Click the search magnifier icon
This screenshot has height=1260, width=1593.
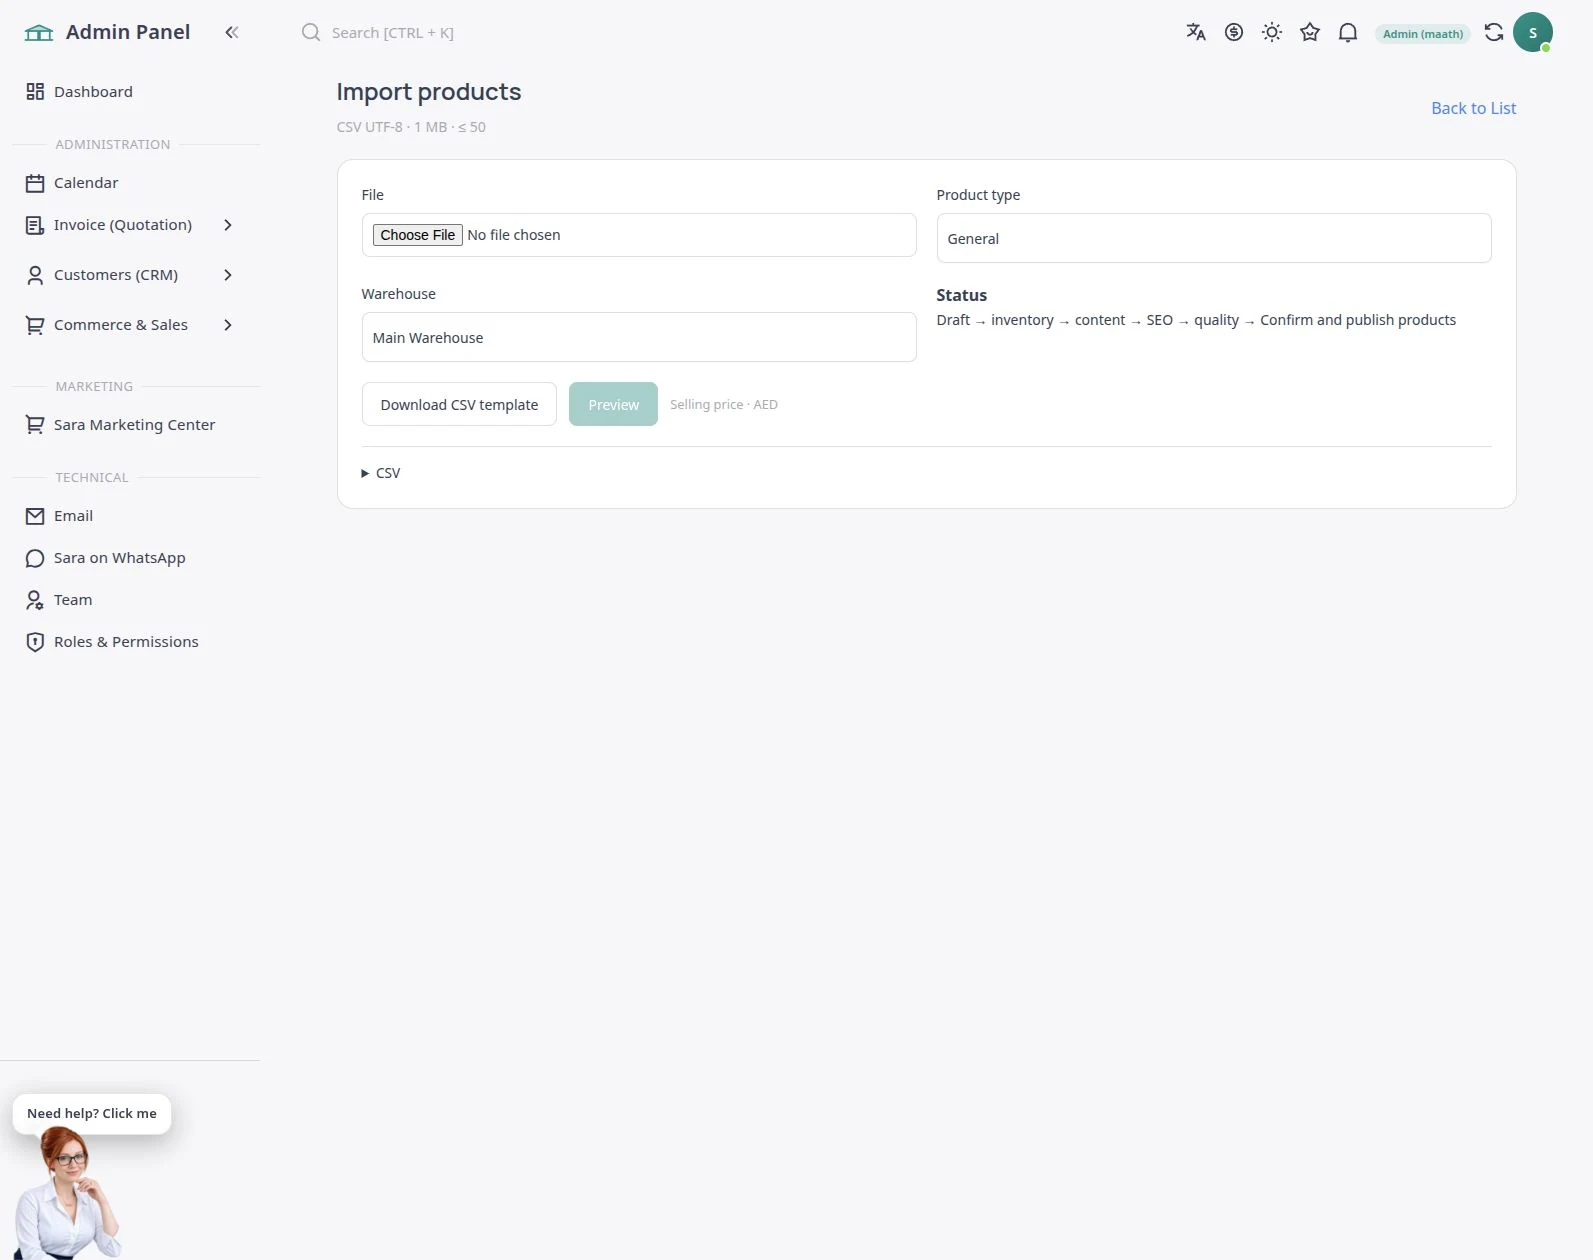pyautogui.click(x=311, y=32)
